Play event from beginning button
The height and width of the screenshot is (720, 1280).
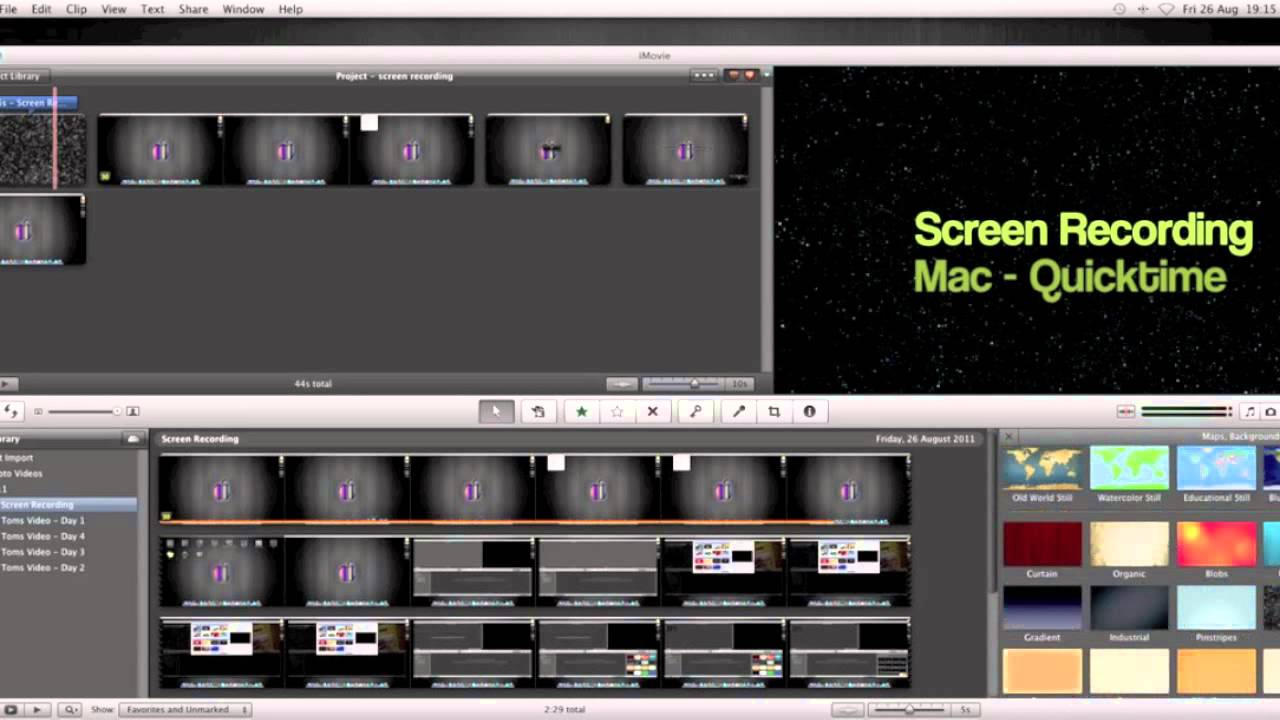point(36,709)
